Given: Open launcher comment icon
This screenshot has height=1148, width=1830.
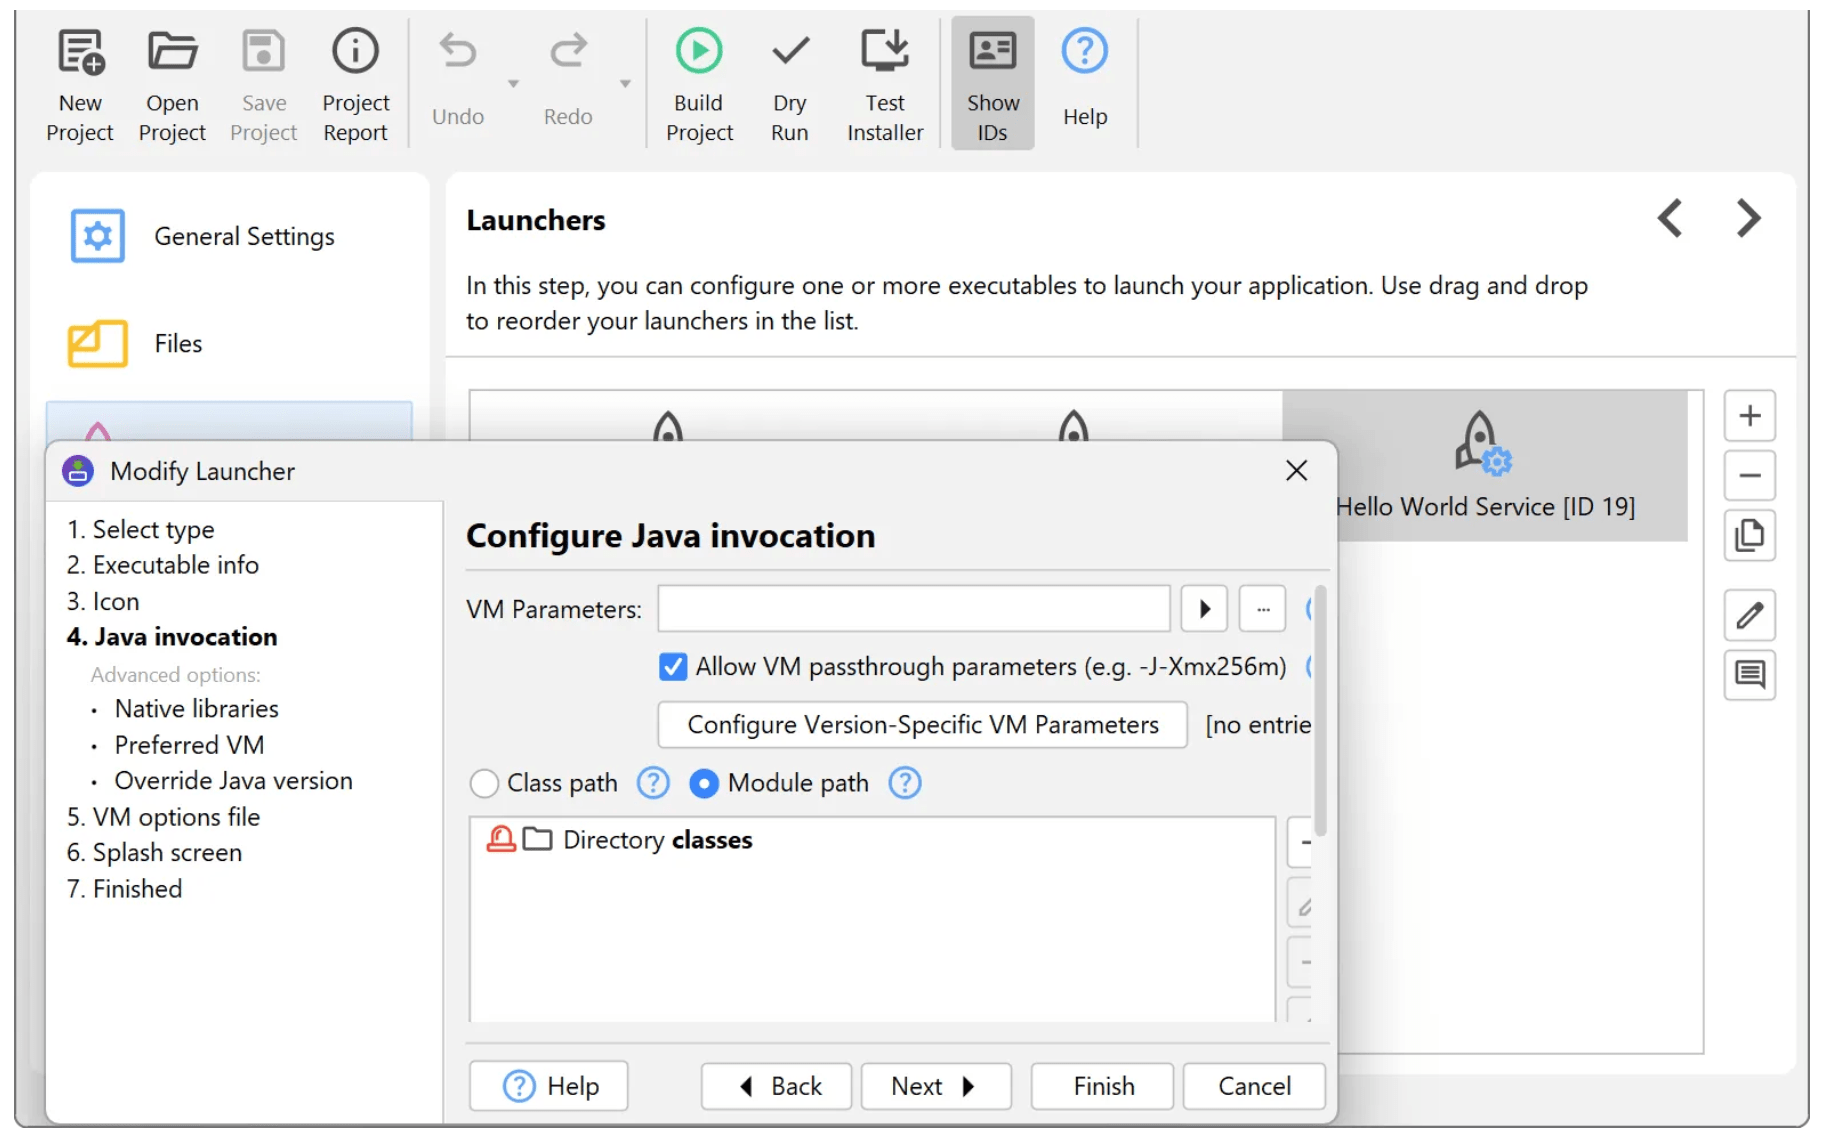Looking at the screenshot, I should tap(1749, 675).
